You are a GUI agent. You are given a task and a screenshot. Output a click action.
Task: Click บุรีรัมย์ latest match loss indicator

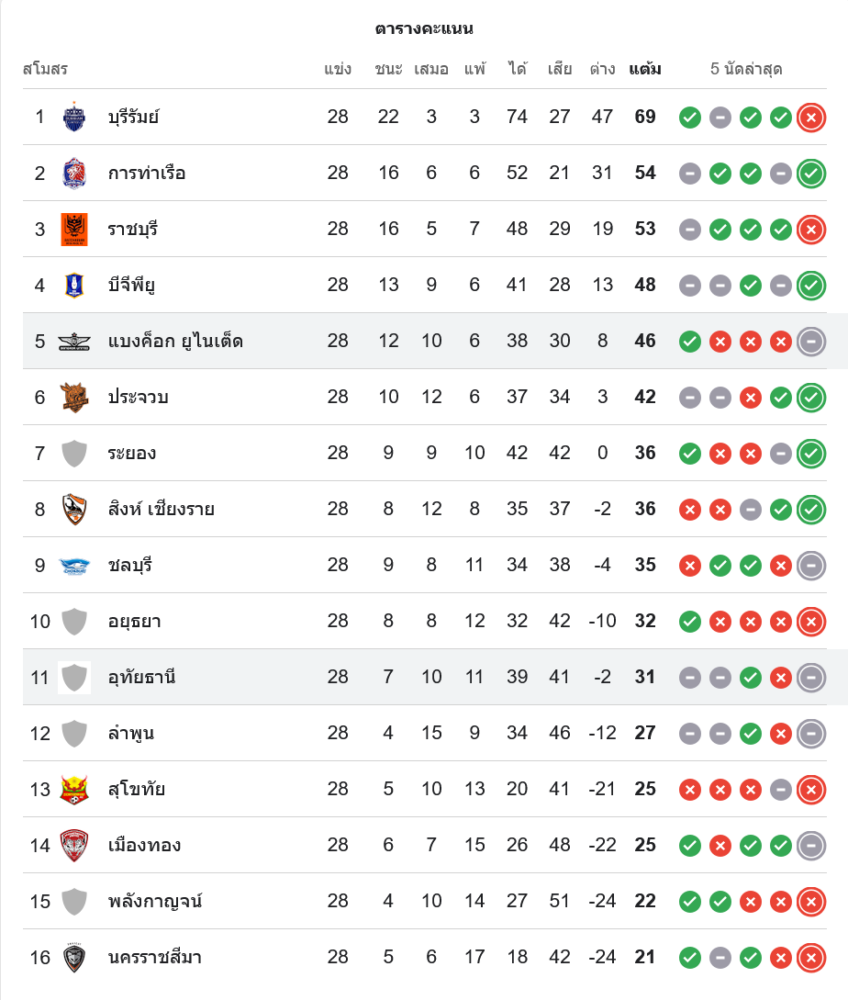(x=812, y=117)
